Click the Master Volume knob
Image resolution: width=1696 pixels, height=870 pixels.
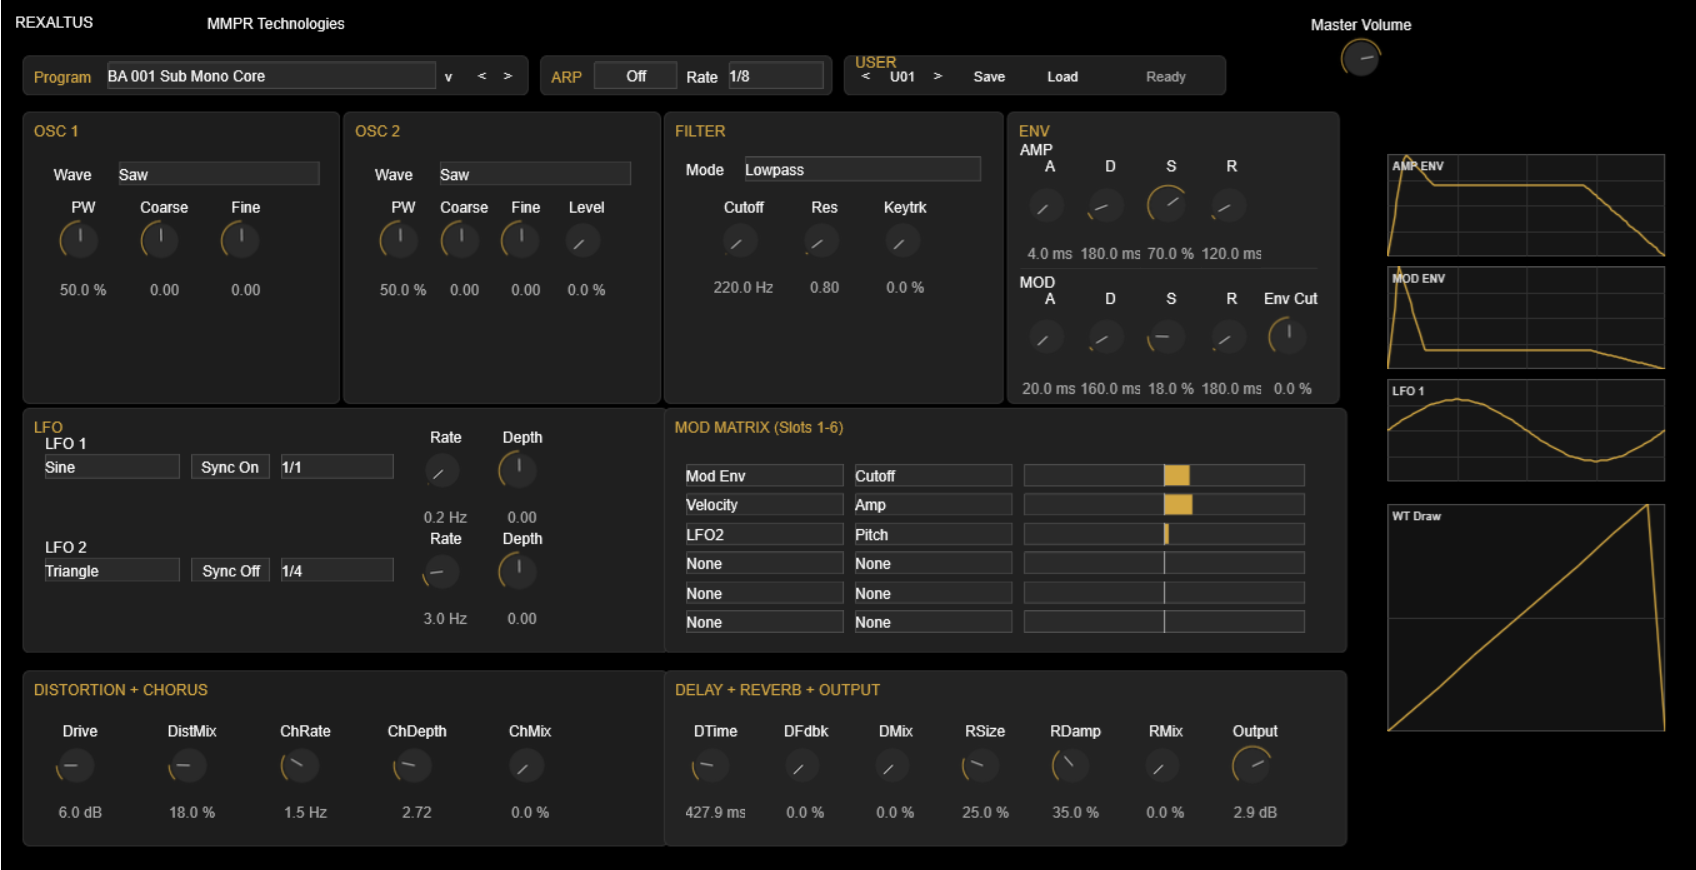click(1360, 59)
